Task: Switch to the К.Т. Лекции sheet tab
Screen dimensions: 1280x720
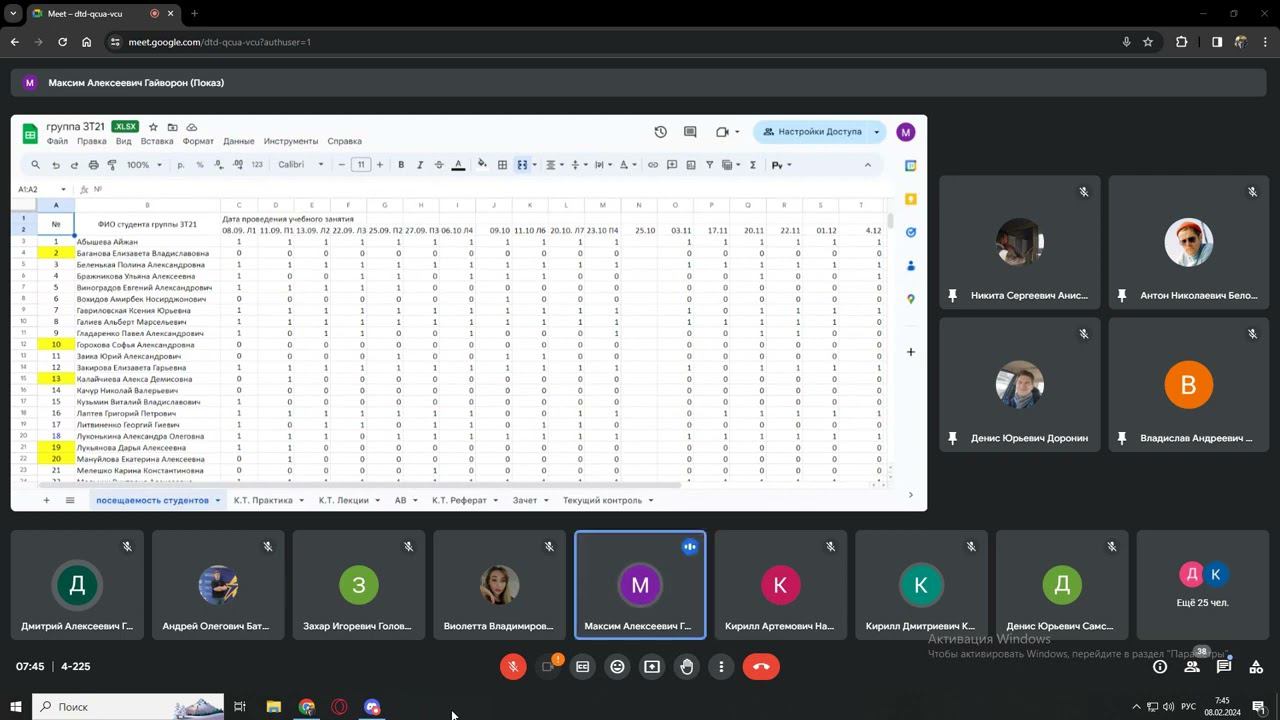Action: (343, 500)
